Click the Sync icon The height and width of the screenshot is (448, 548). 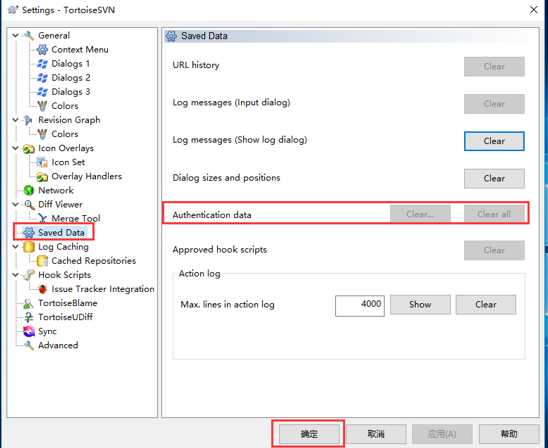point(29,331)
